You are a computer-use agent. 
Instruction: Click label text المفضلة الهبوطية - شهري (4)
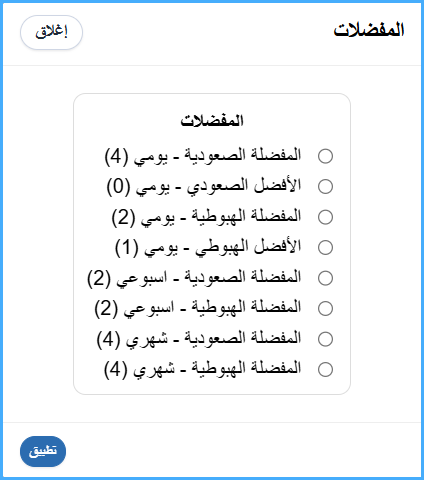click(x=203, y=369)
